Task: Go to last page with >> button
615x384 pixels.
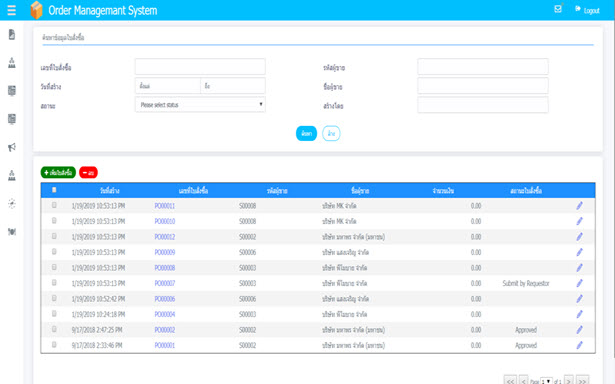Action: pyautogui.click(x=582, y=380)
